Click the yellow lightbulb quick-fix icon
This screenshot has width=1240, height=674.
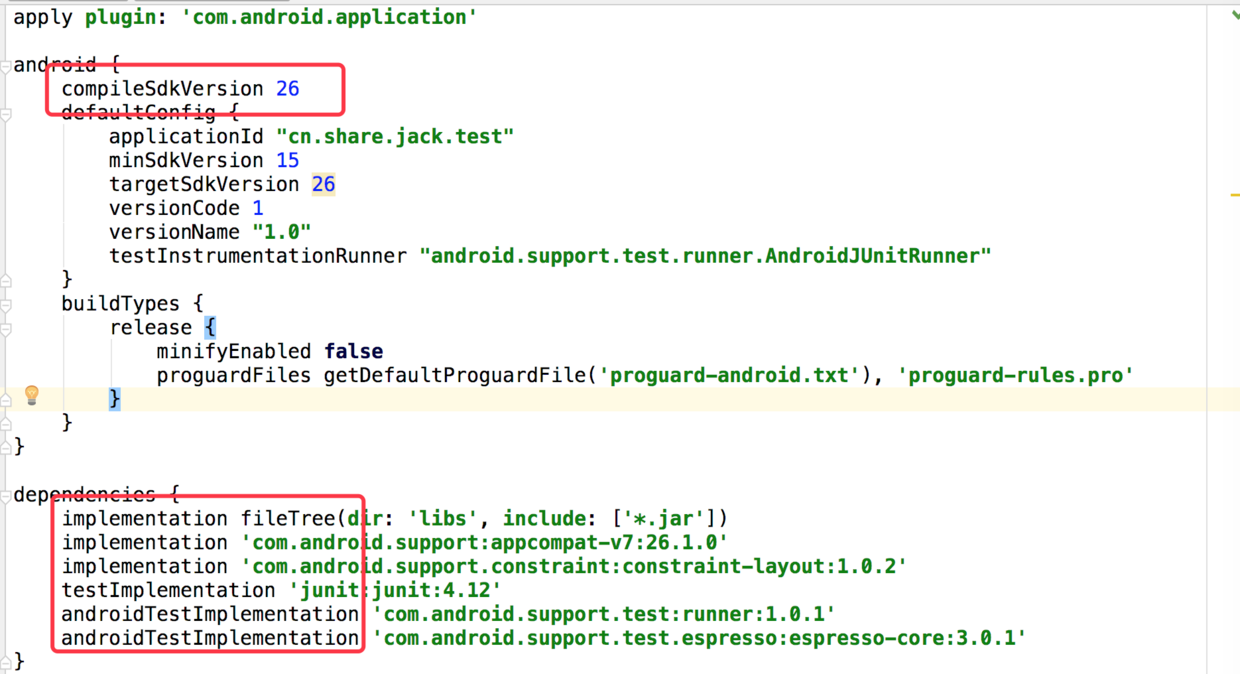[31, 395]
